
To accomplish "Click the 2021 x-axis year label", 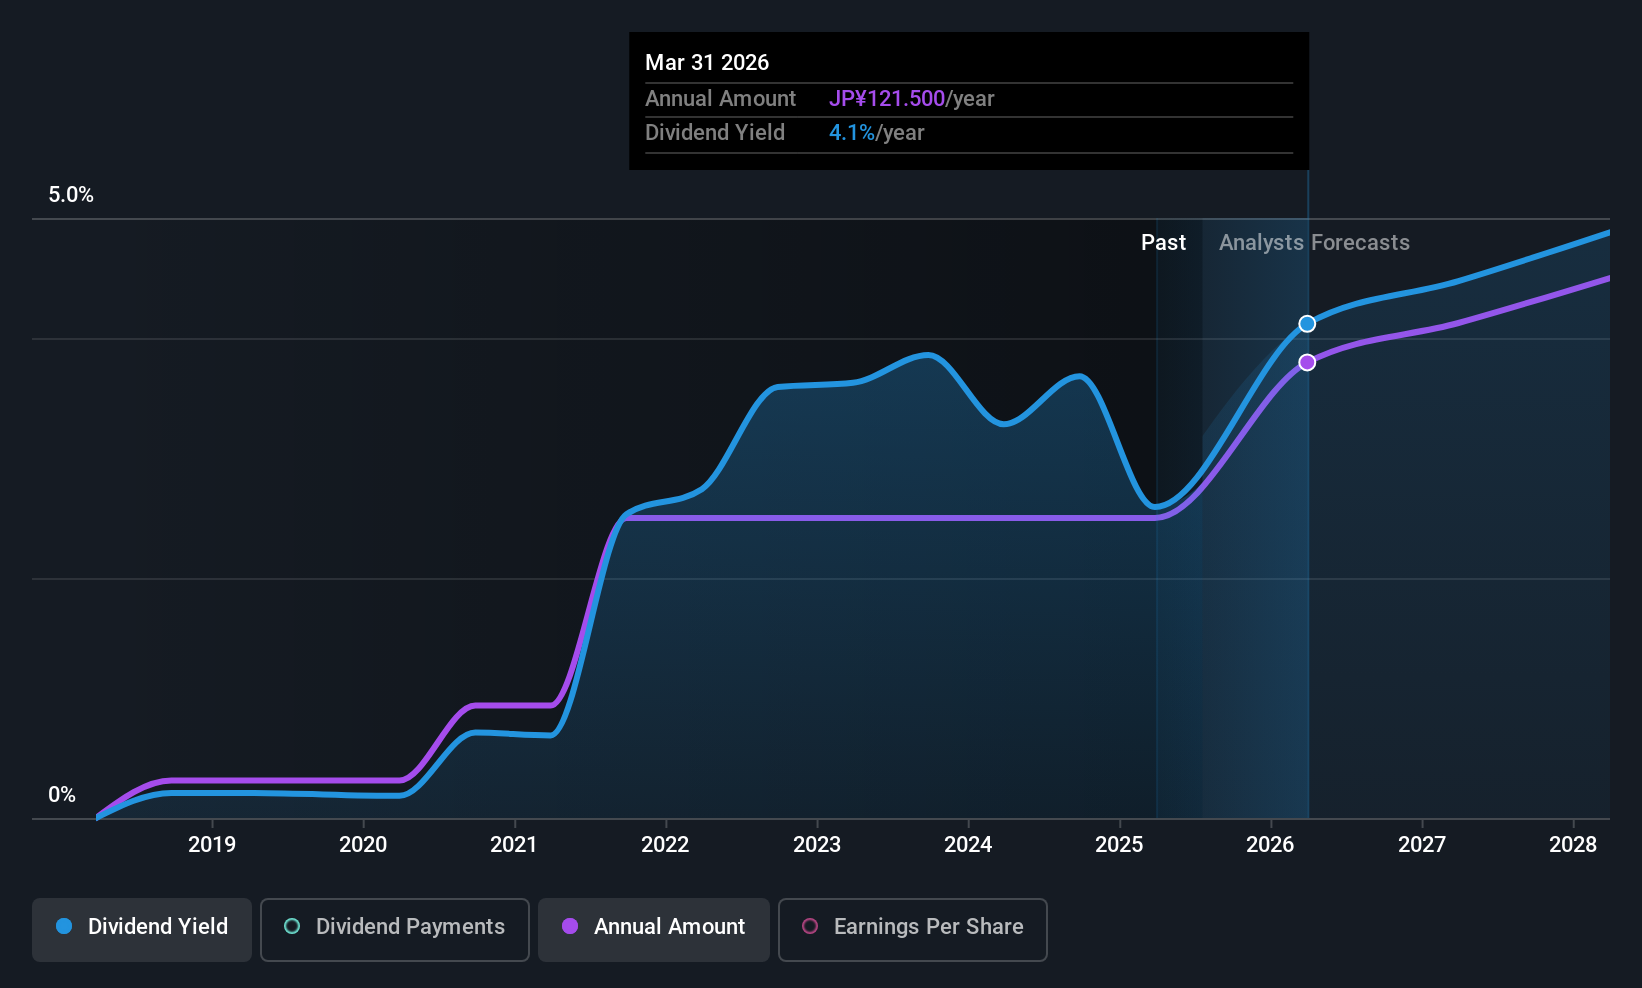I will click(x=514, y=845).
